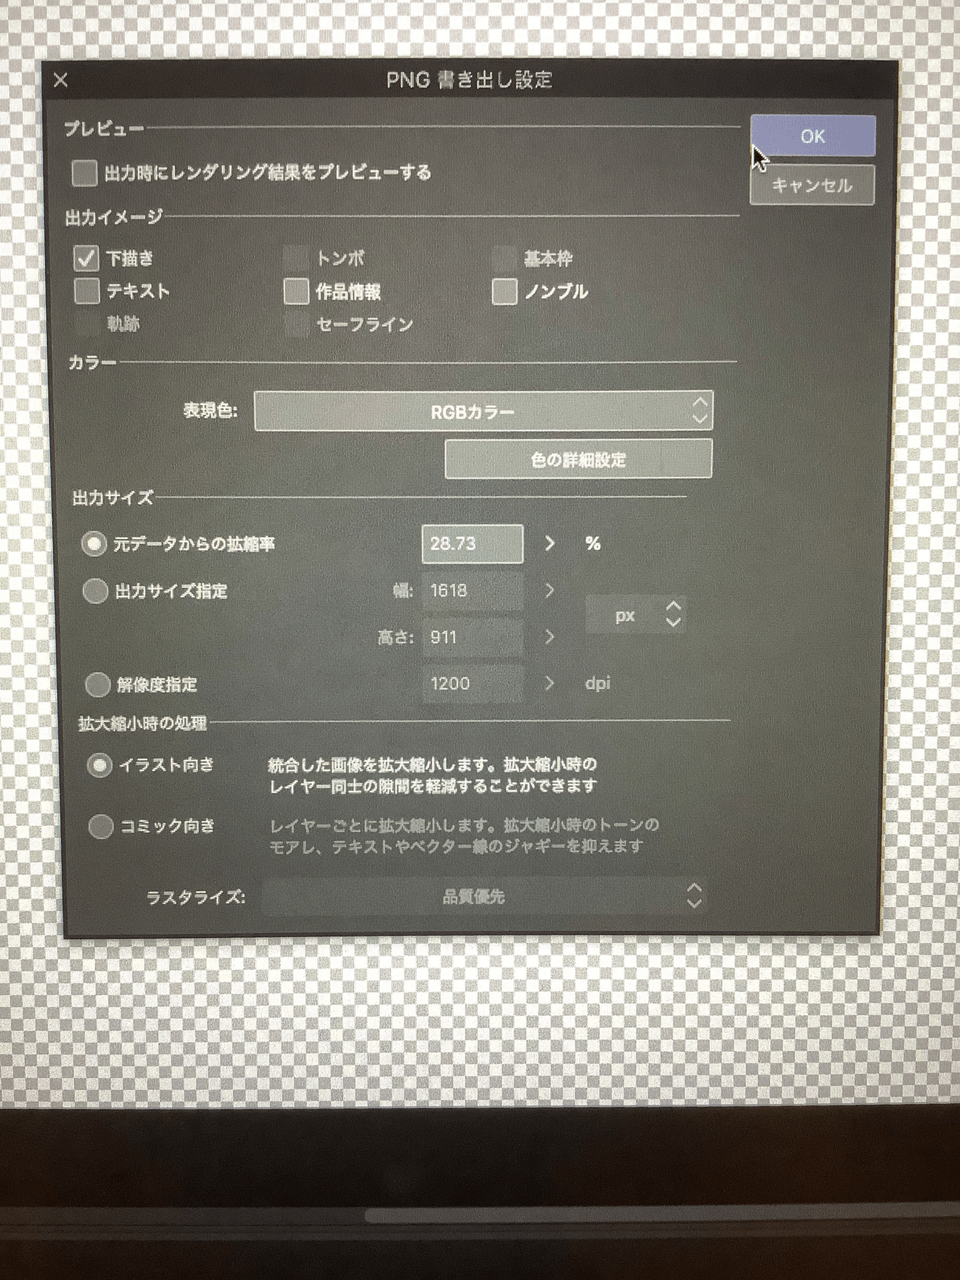Check the ノンブル page number option

(x=505, y=291)
